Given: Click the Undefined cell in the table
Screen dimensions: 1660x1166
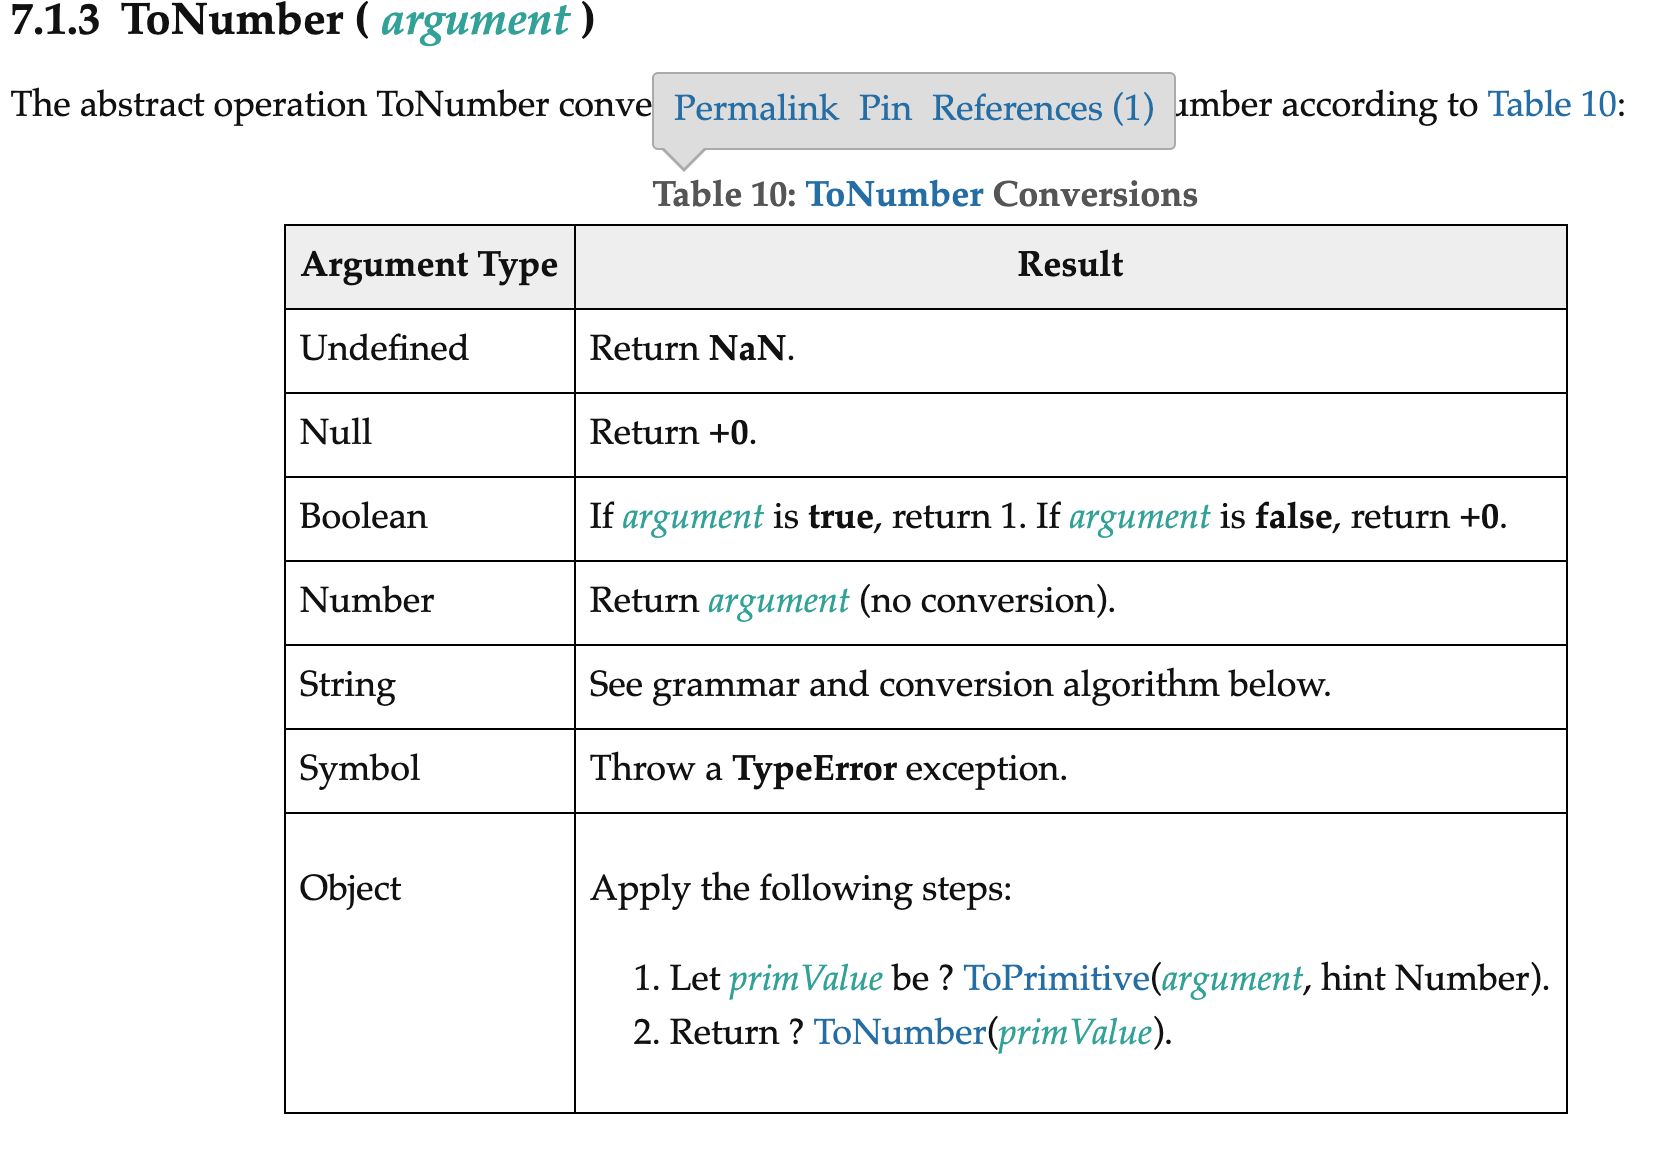Looking at the screenshot, I should (x=384, y=349).
